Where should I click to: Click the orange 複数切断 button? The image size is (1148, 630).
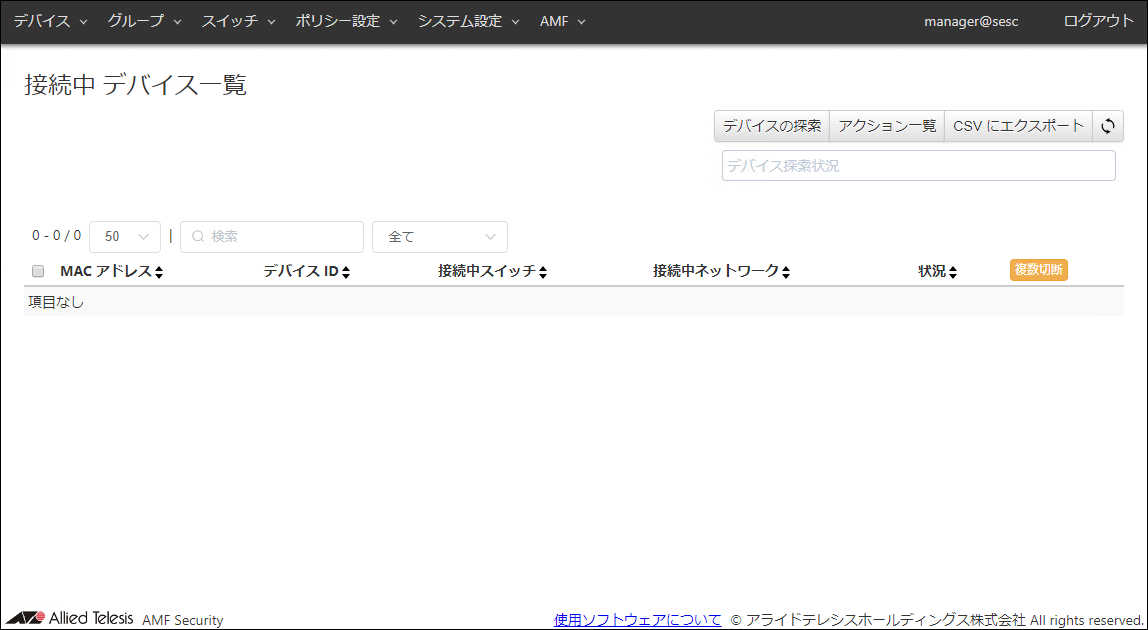tap(1038, 270)
